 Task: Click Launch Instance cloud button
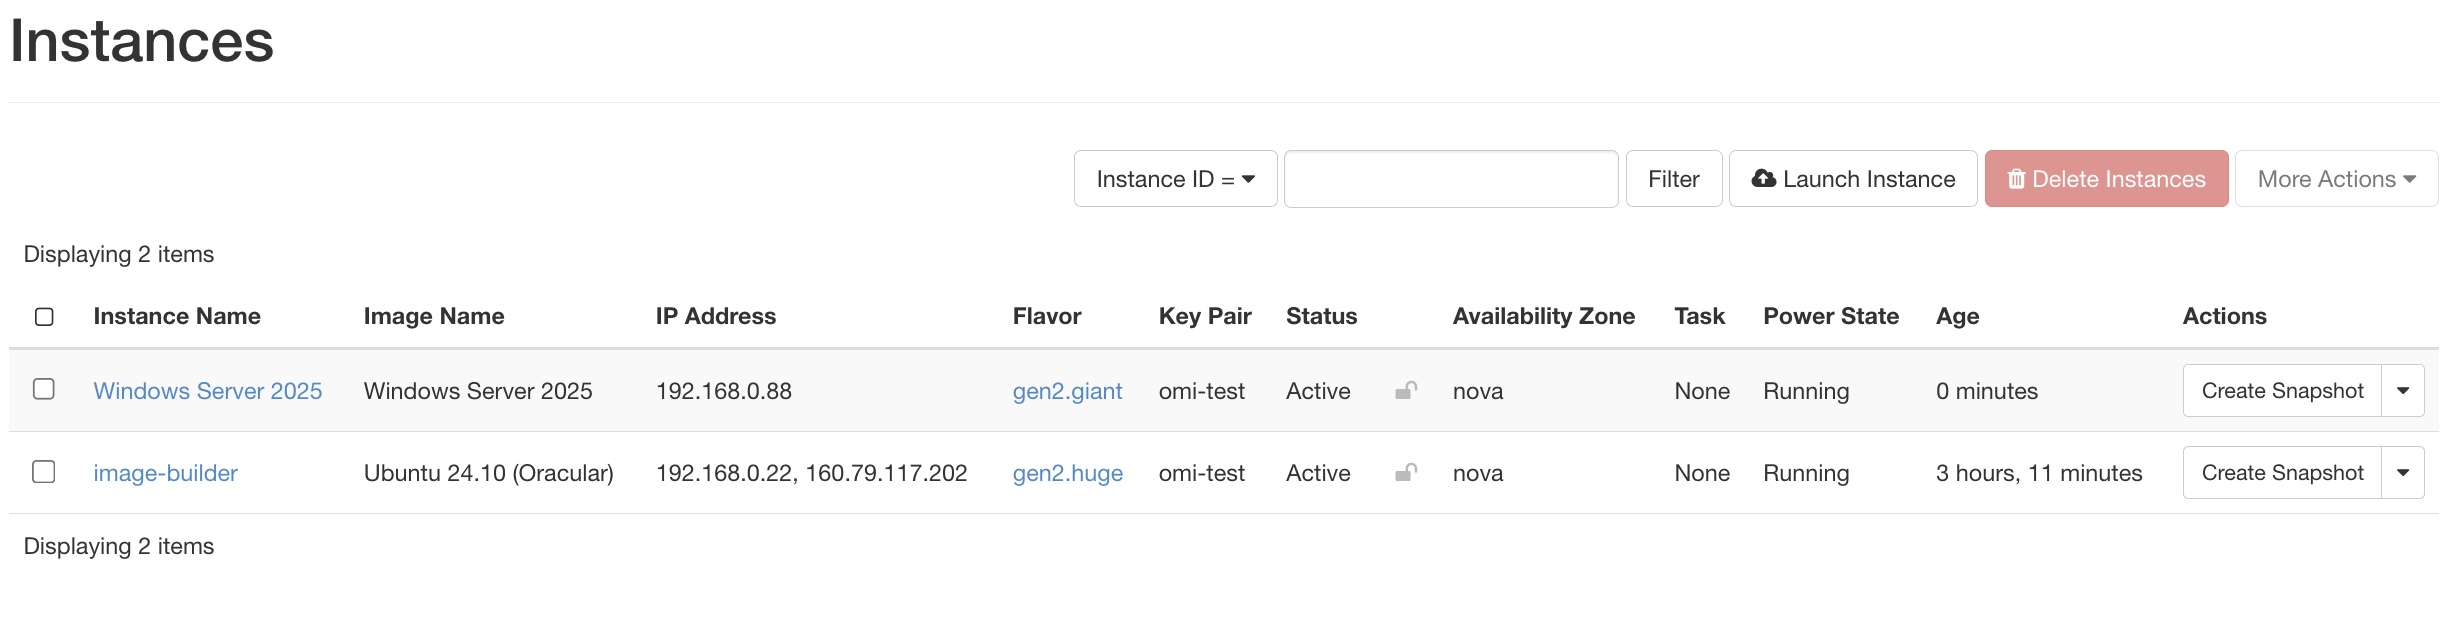(1852, 179)
